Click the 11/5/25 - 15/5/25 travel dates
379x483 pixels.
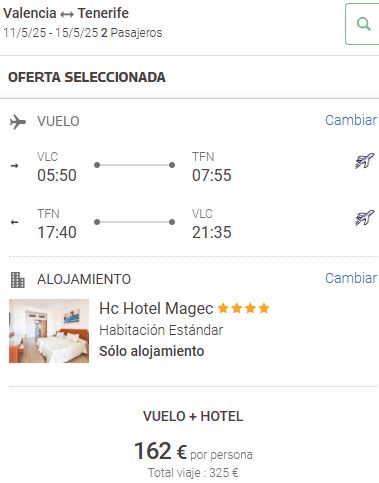point(51,33)
